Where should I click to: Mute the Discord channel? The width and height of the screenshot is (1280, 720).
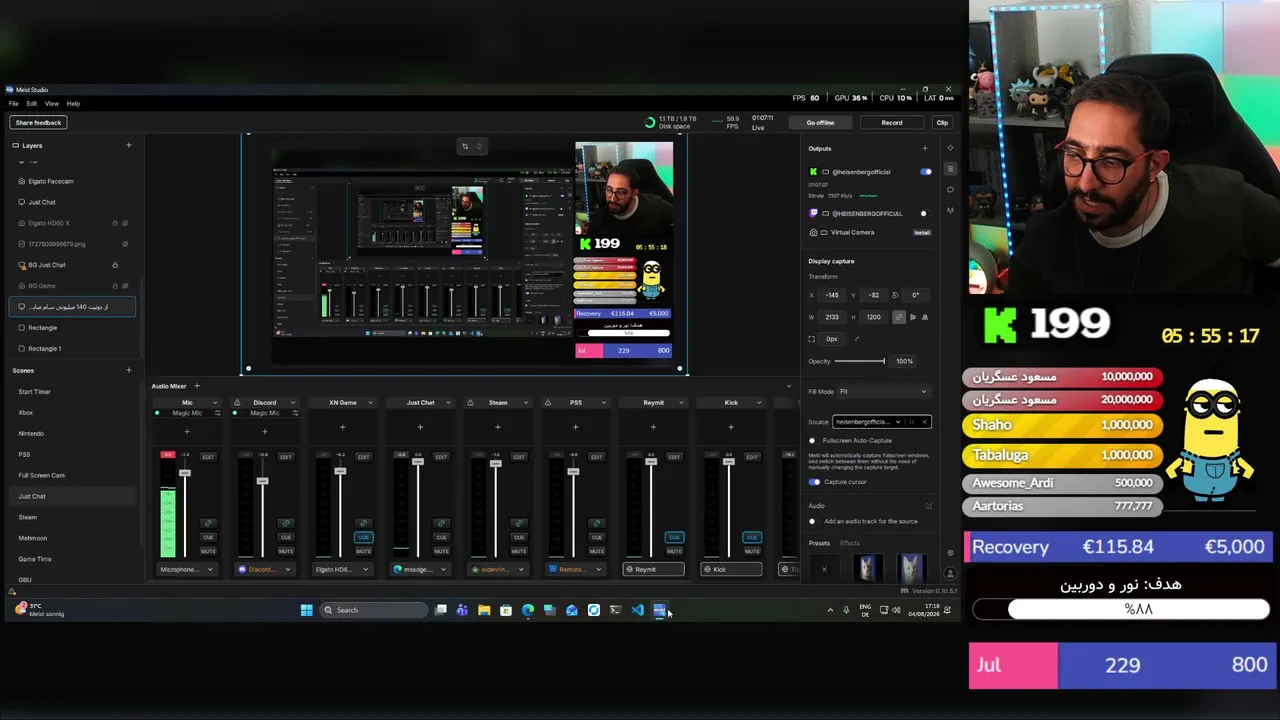coord(286,551)
